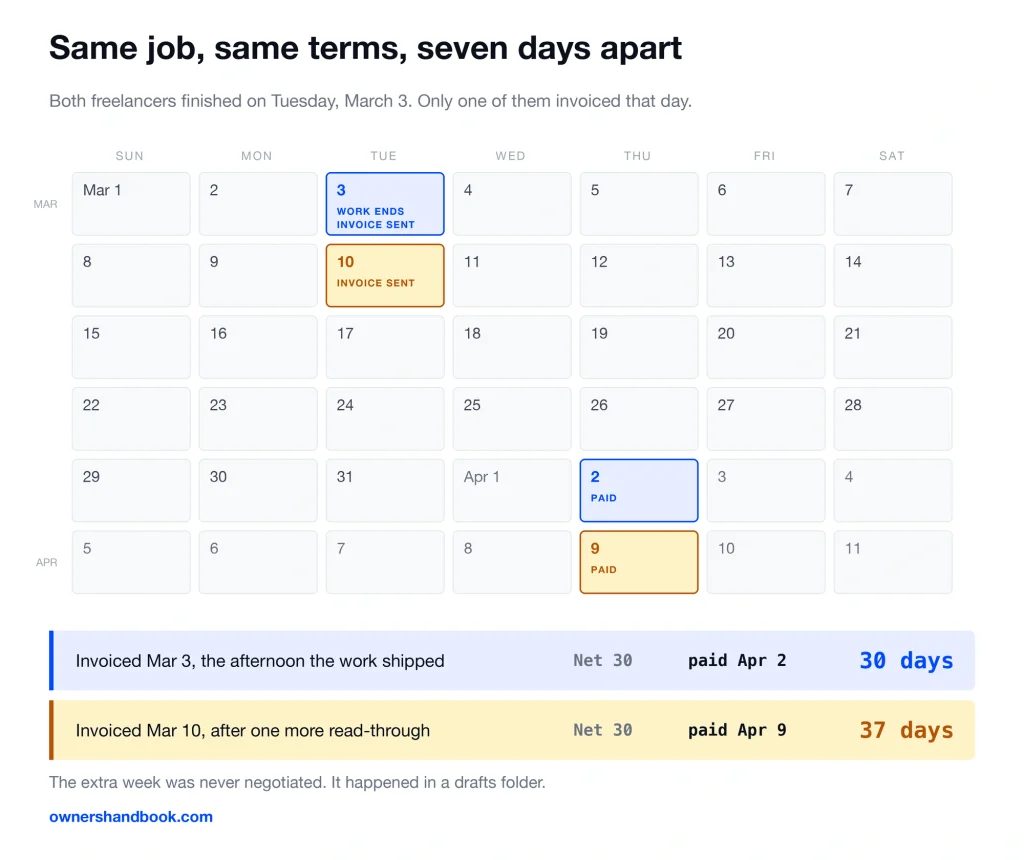Viewport: 1024px width, 860px height.
Task: Click the THU column header
Action: pyautogui.click(x=637, y=156)
